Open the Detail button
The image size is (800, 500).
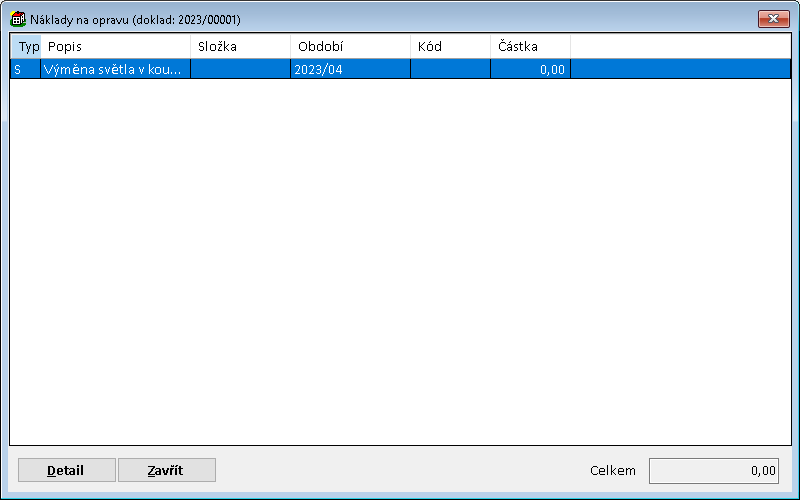(66, 471)
